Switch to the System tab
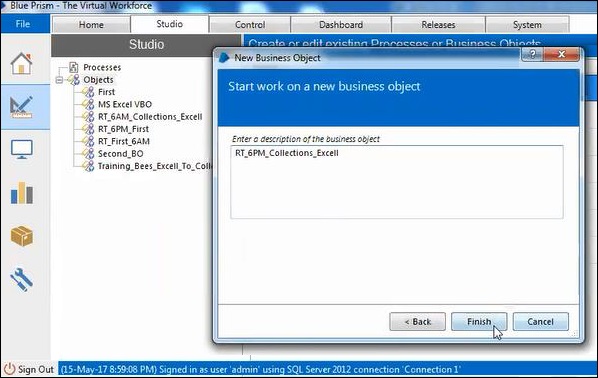The width and height of the screenshot is (598, 378). [527, 25]
